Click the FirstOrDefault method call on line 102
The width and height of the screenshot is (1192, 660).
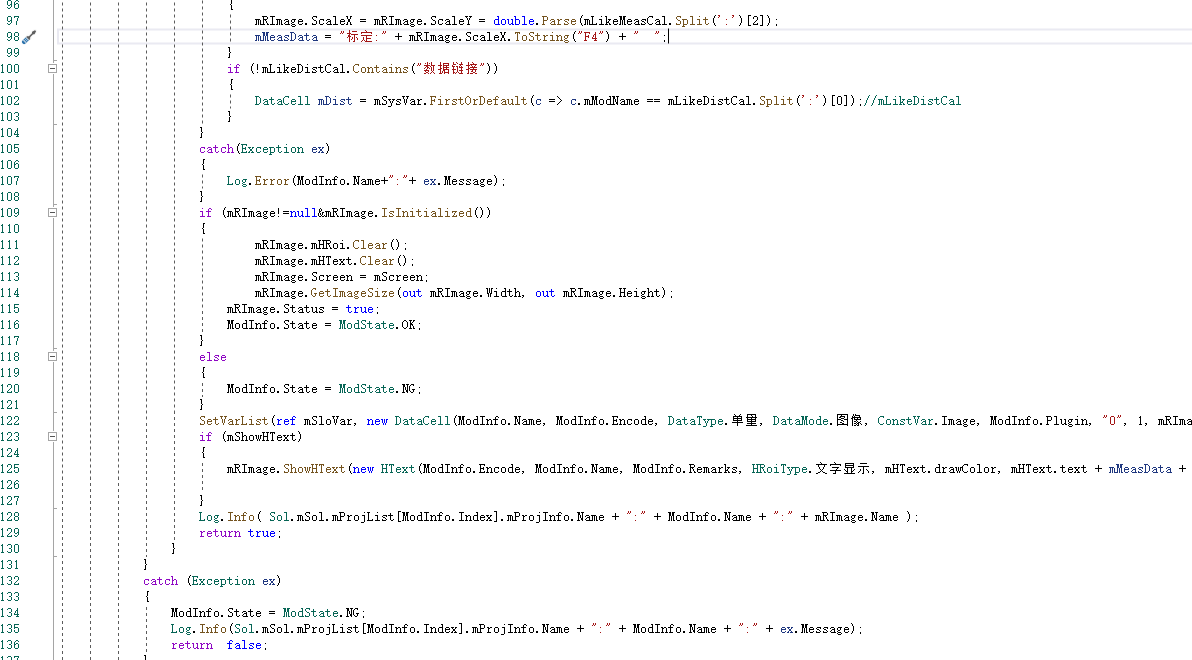[477, 100]
